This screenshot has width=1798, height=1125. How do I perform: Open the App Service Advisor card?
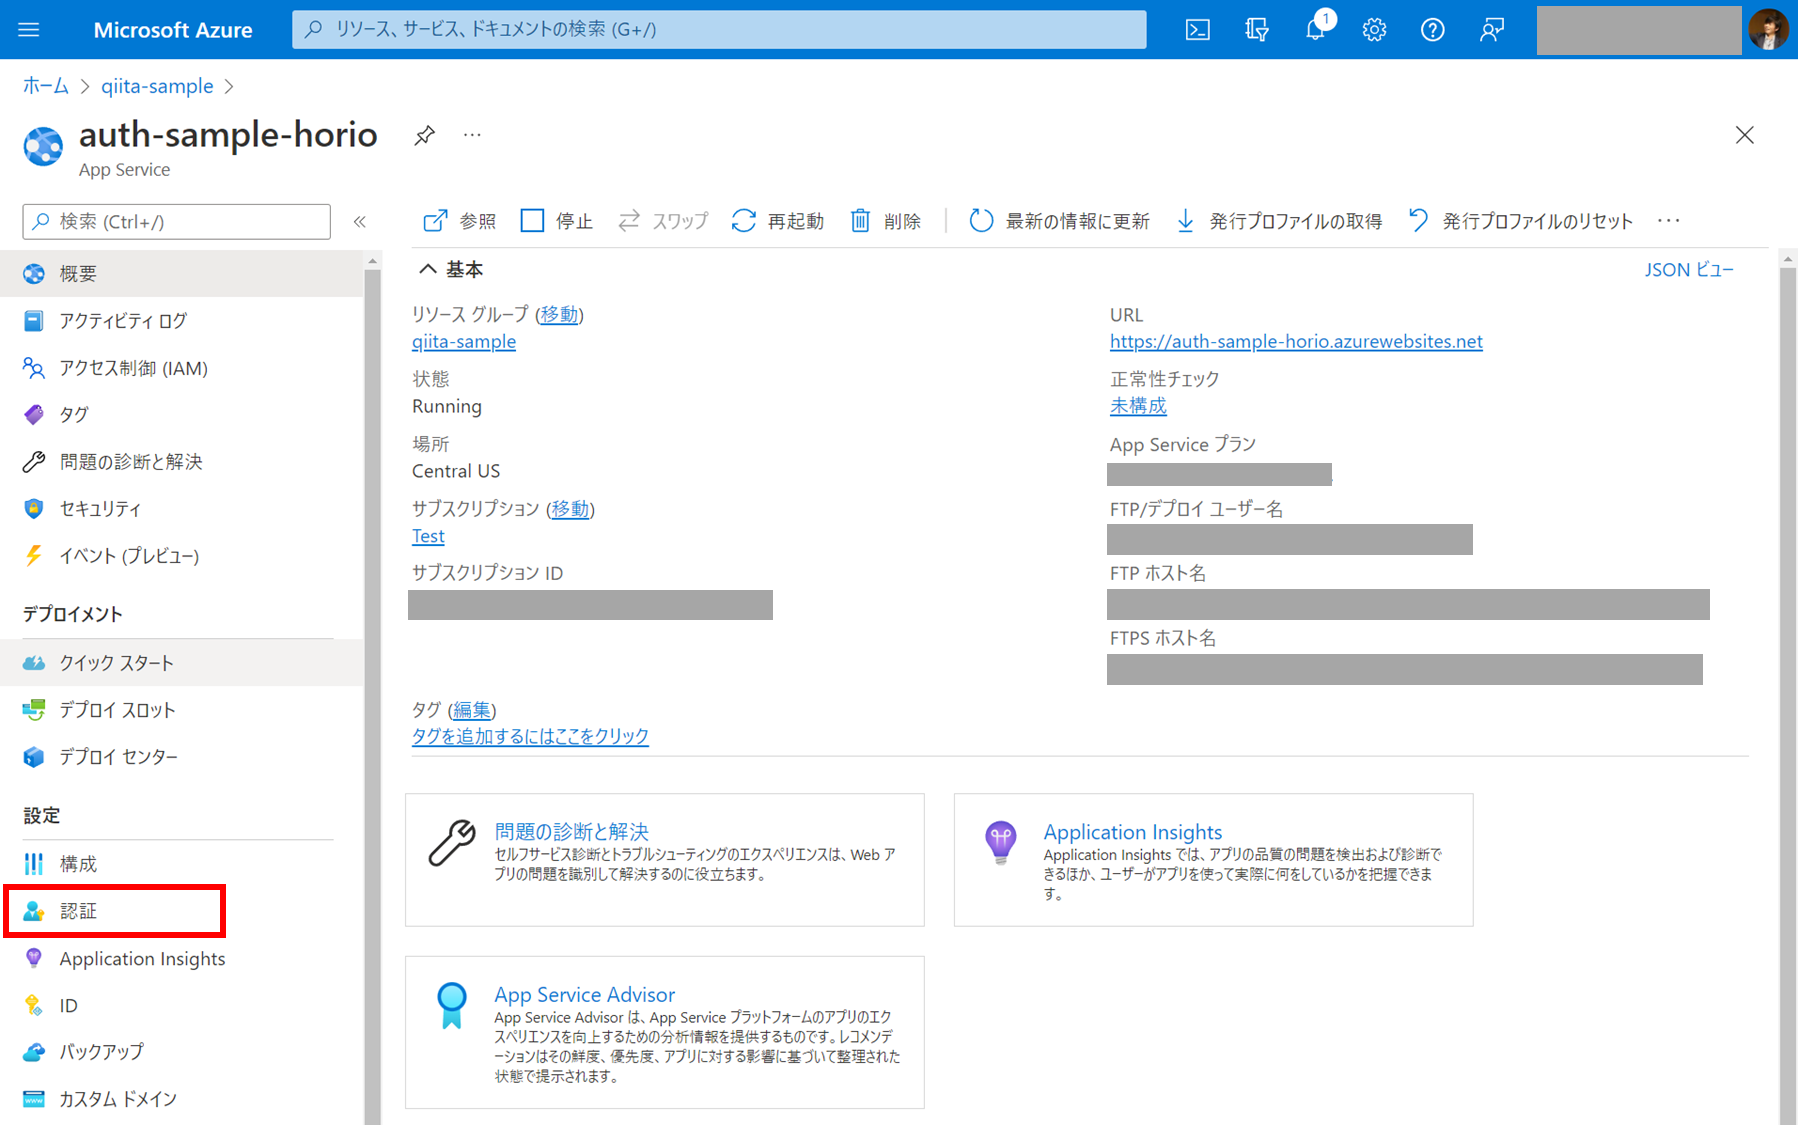point(665,1032)
